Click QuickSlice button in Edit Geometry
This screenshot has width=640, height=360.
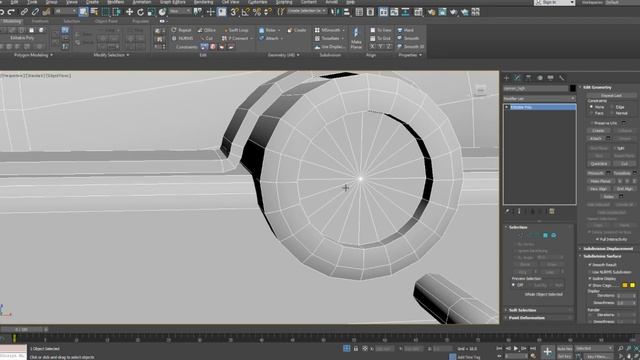point(598,164)
